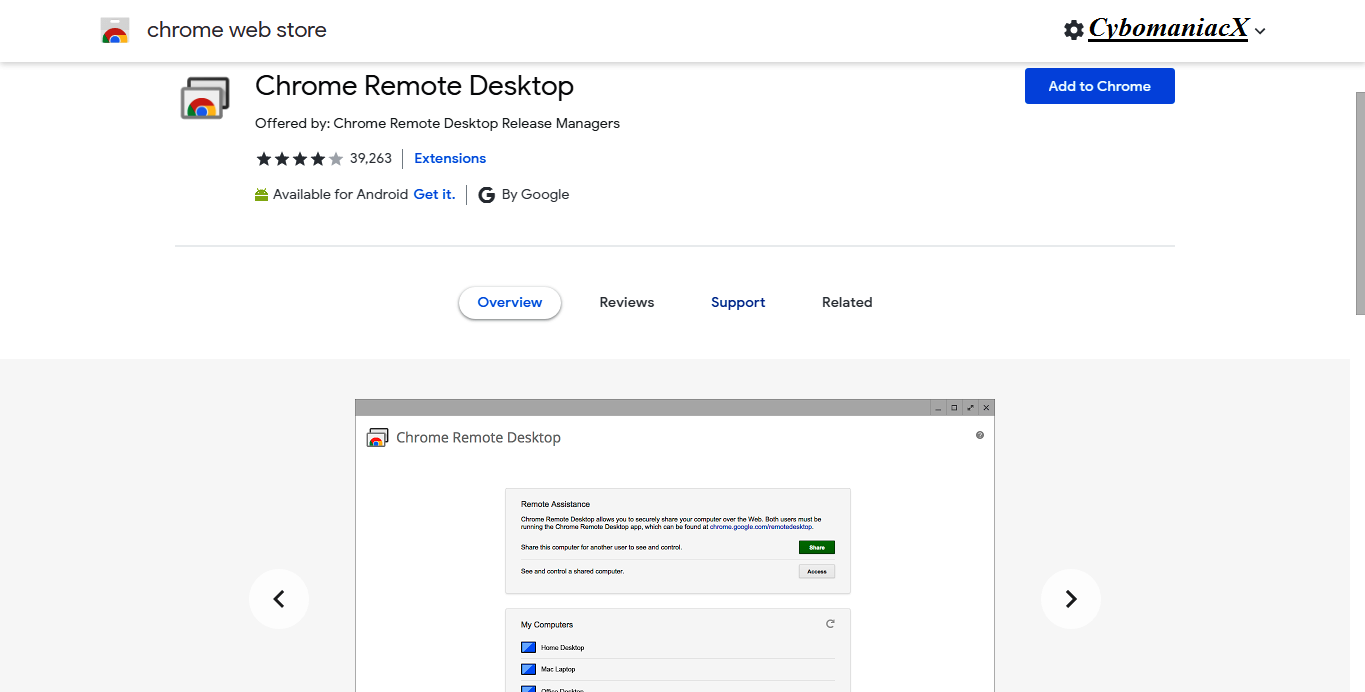
Task: Click the green Share button in screenshot
Action: pyautogui.click(x=817, y=547)
